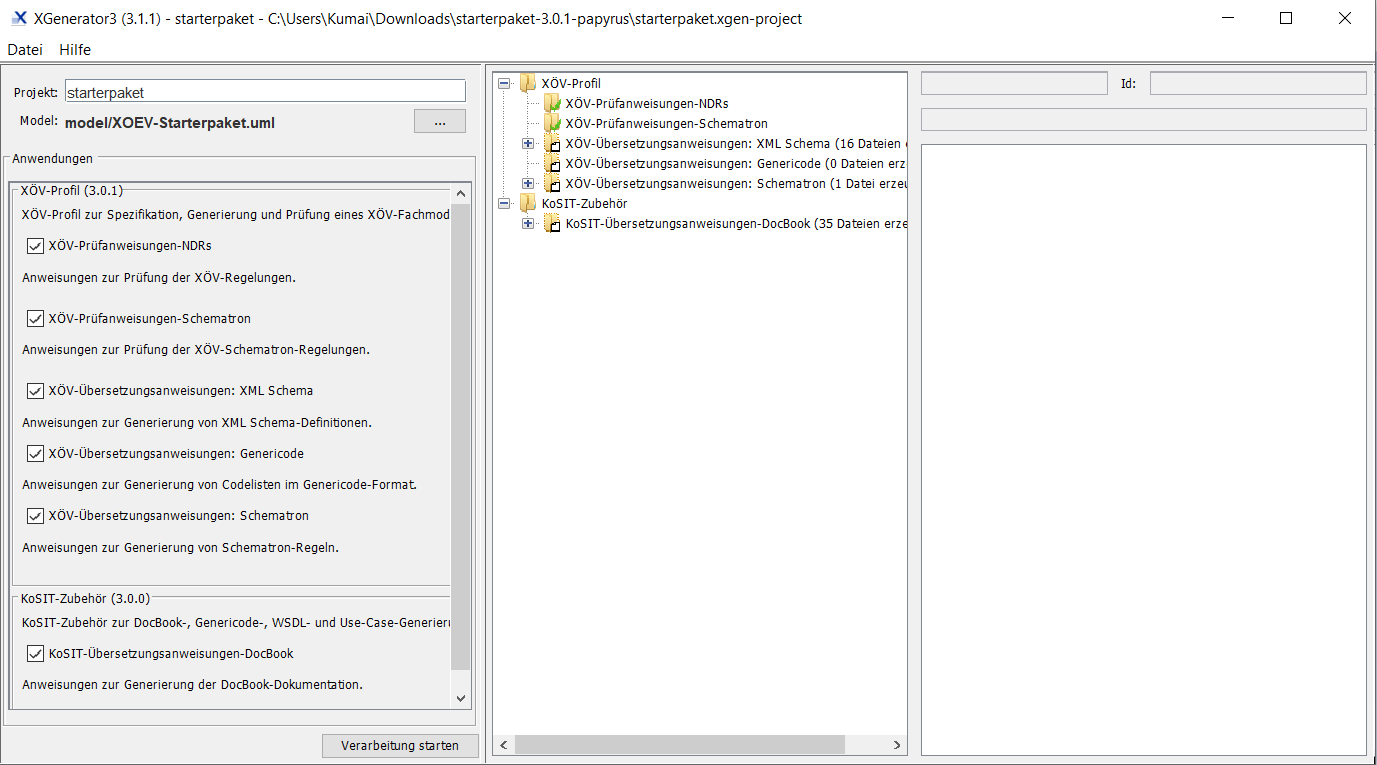This screenshot has height=765, width=1377.
Task: Uncheck XÖV-Prüfanweisungen-NDRs checkbox
Action: (x=35, y=246)
